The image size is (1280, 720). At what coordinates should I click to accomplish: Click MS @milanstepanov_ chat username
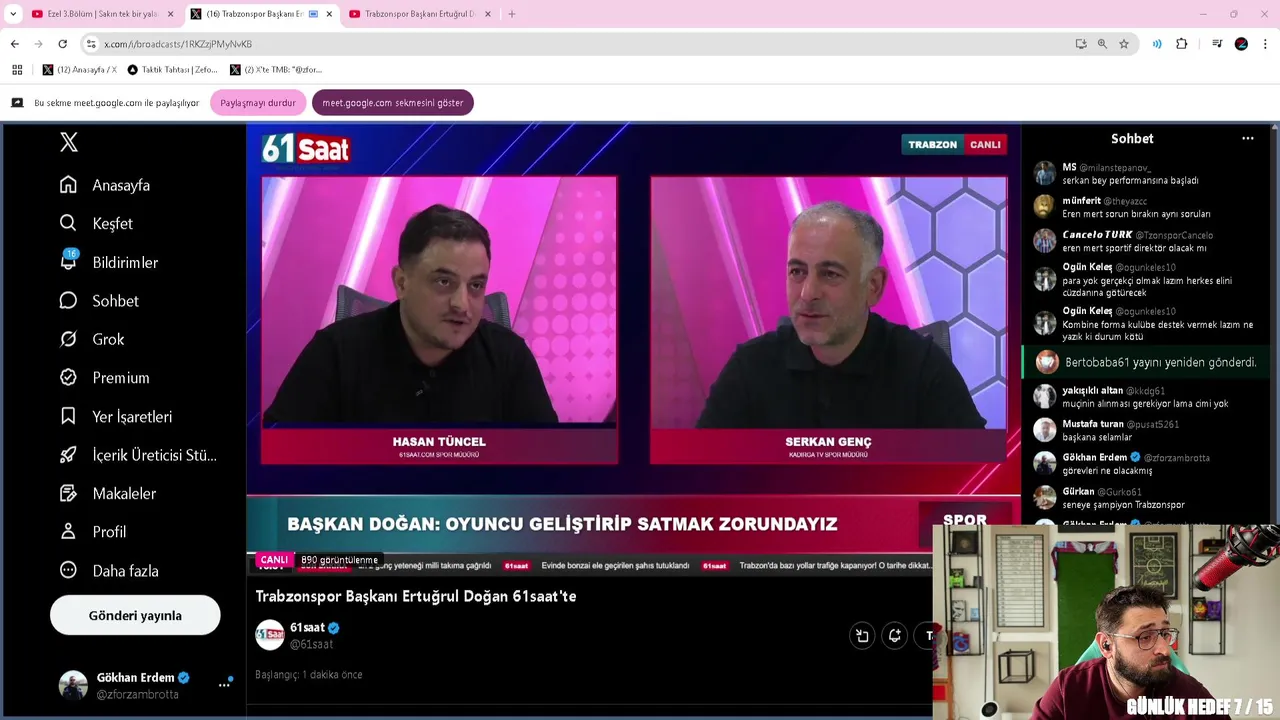click(1106, 167)
